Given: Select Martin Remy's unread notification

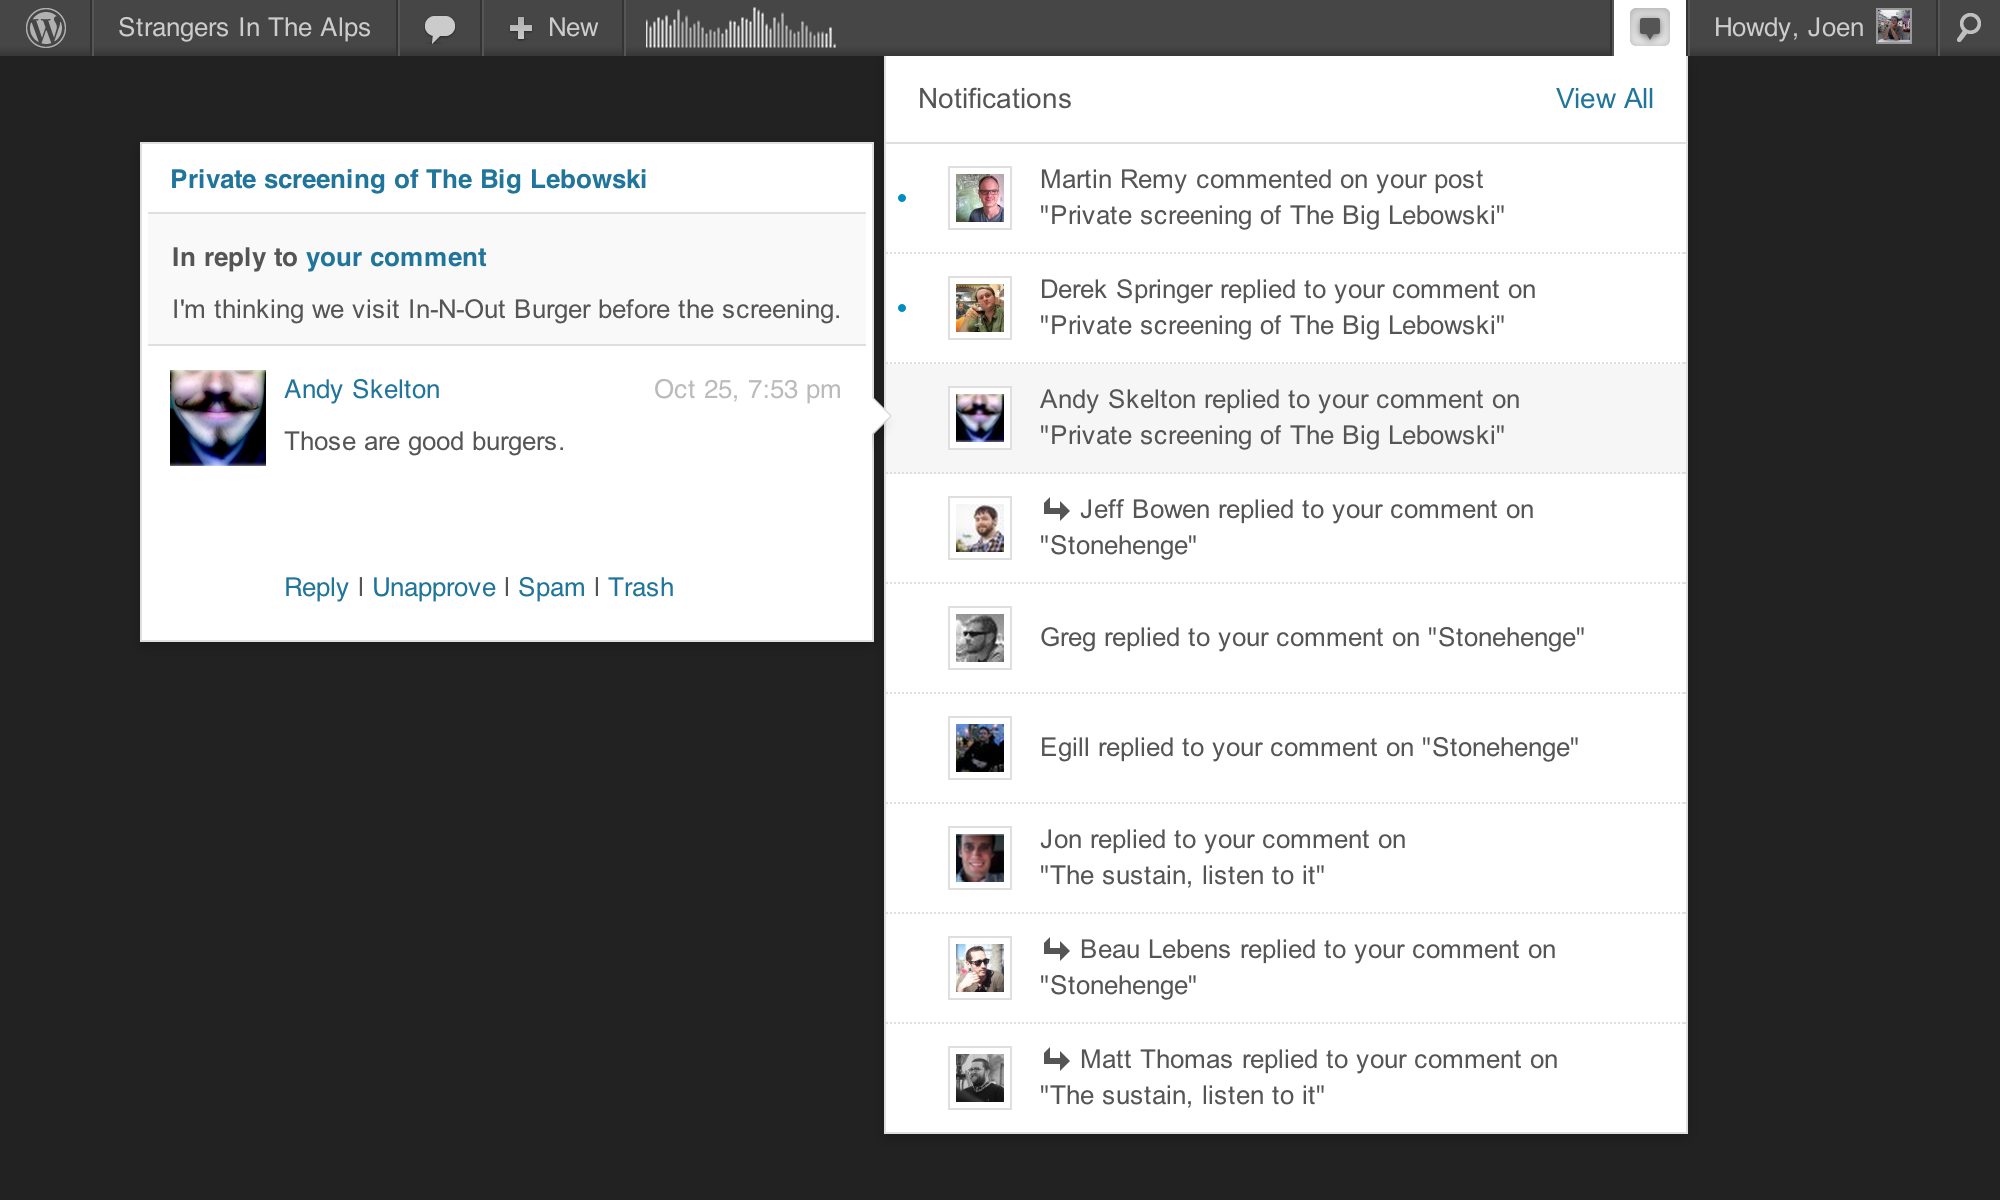Looking at the screenshot, I should [1271, 197].
